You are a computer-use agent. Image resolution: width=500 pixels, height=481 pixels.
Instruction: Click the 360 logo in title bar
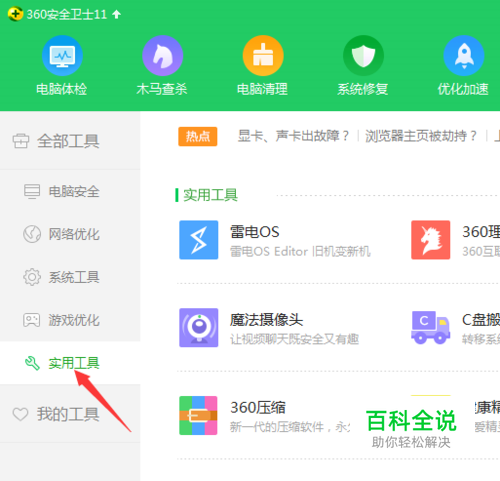click(15, 14)
